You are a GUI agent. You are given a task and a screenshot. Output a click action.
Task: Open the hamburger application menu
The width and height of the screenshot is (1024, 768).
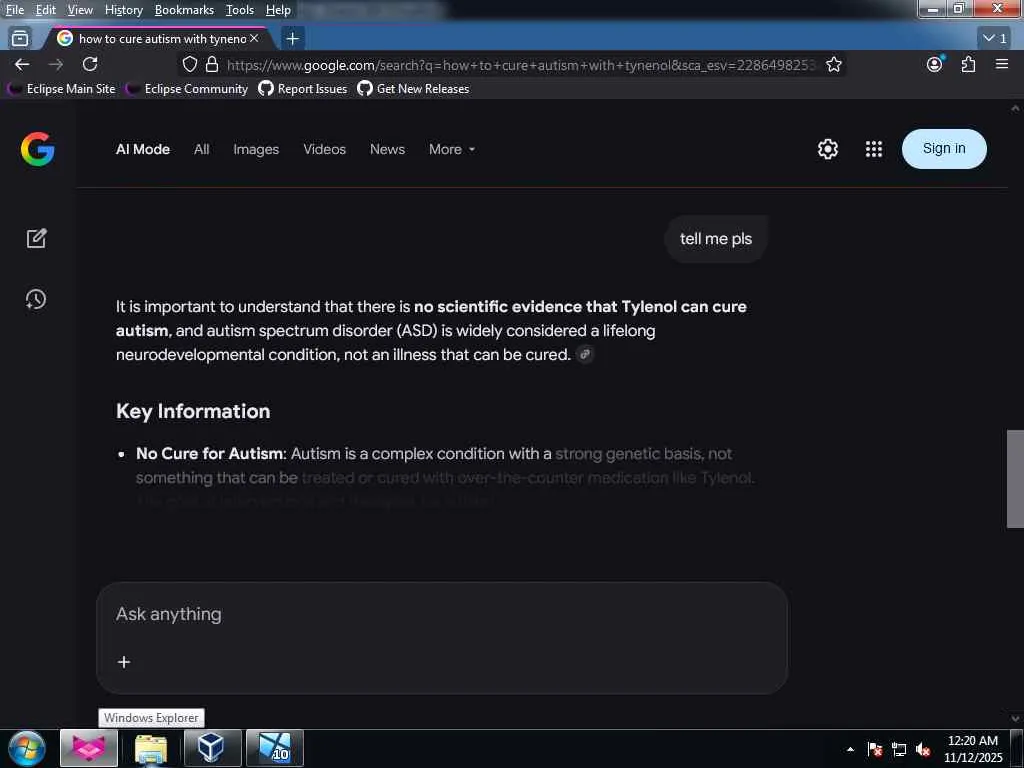click(x=1002, y=64)
